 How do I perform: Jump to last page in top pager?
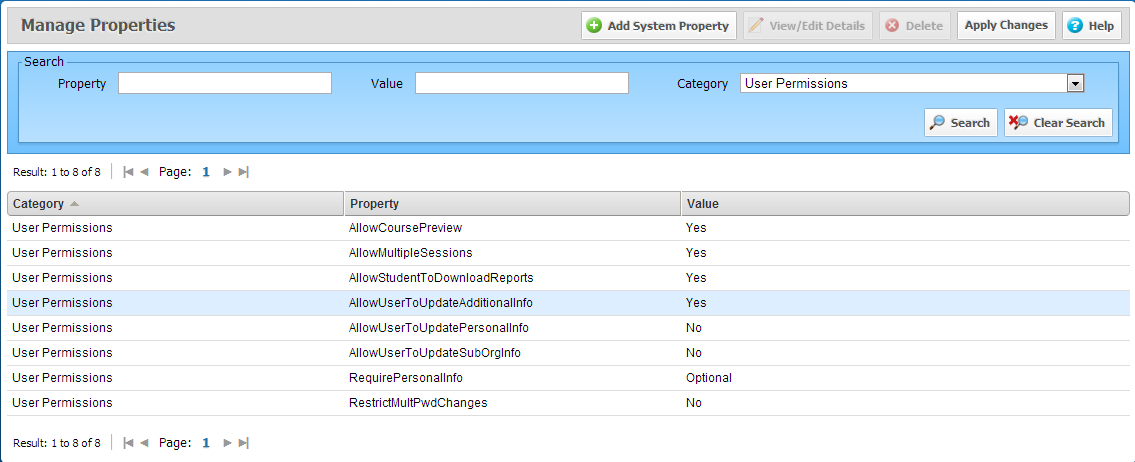[243, 172]
